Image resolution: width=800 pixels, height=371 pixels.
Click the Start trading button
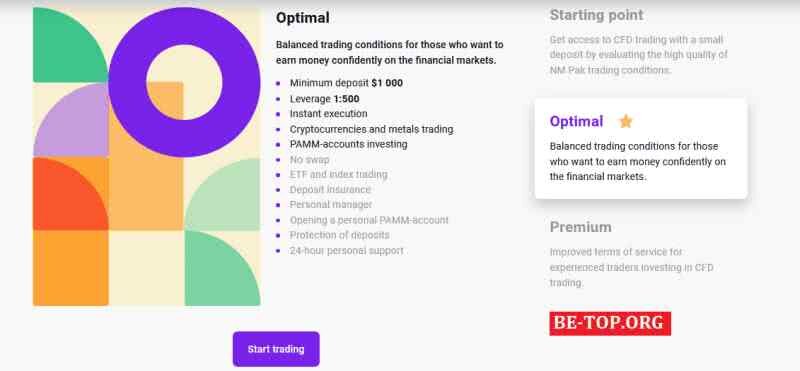pyautogui.click(x=276, y=349)
